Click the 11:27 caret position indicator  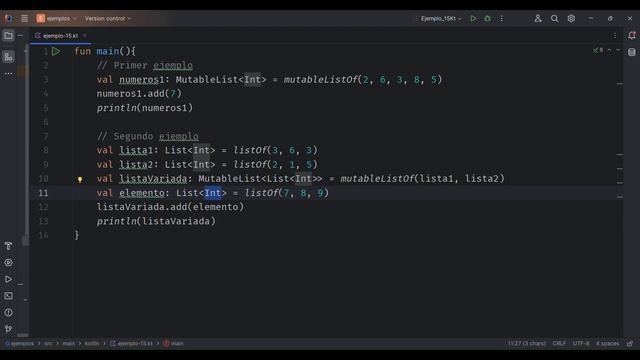click(x=527, y=343)
